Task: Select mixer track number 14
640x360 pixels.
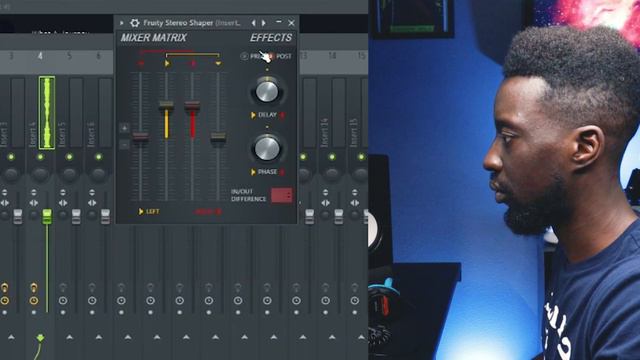Action: click(x=332, y=56)
